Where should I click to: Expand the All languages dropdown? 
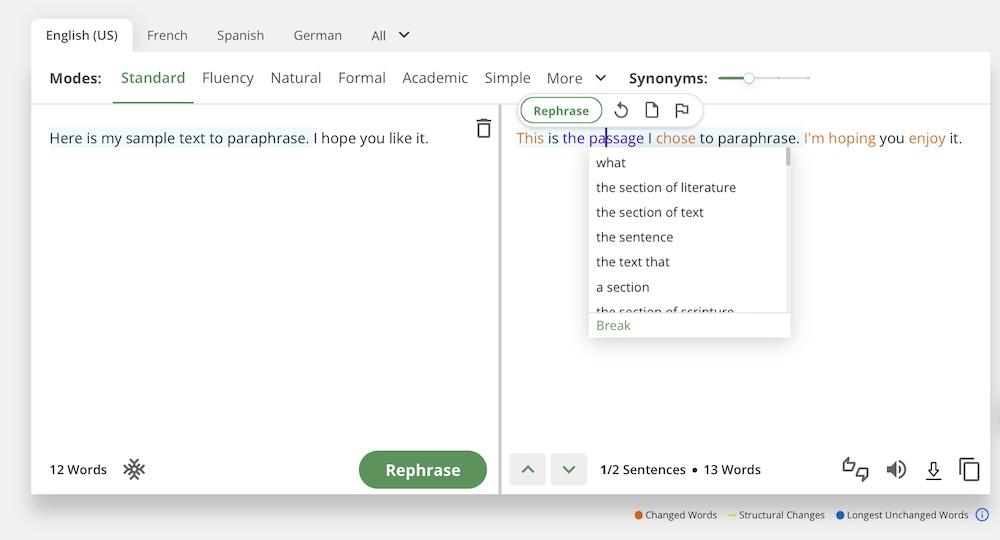coord(390,35)
